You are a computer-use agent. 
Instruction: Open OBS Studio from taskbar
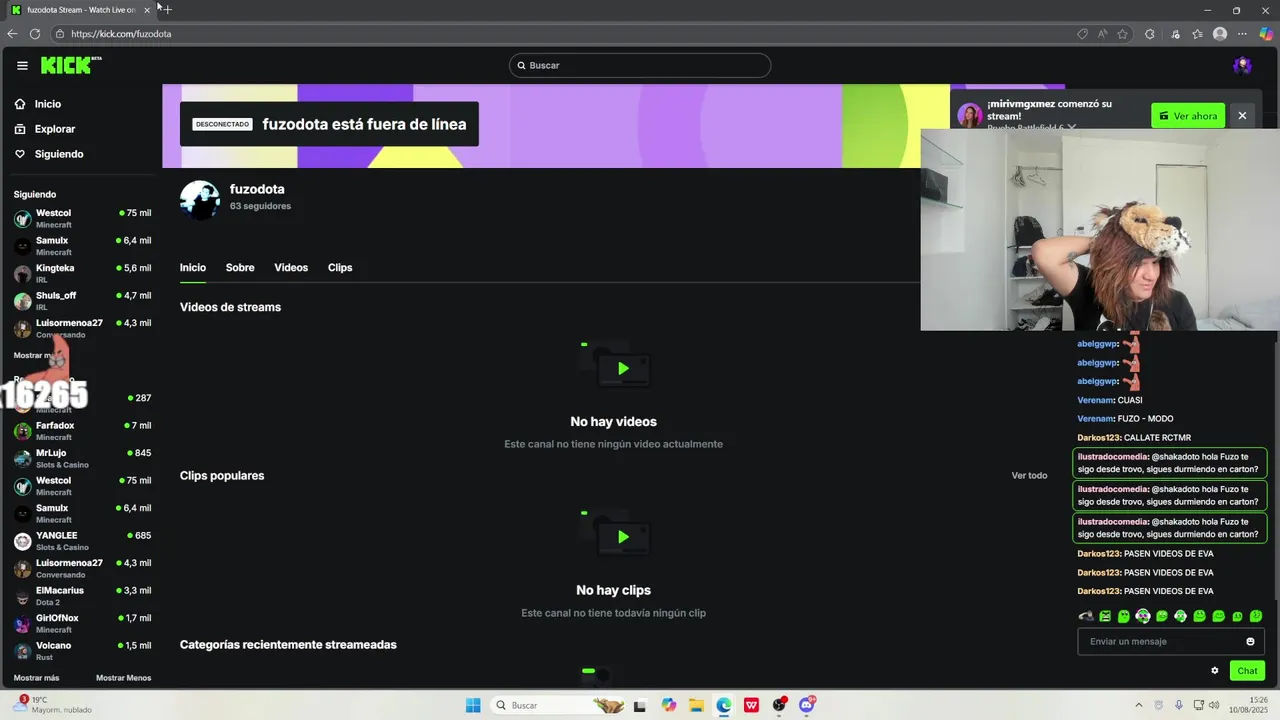point(779,705)
